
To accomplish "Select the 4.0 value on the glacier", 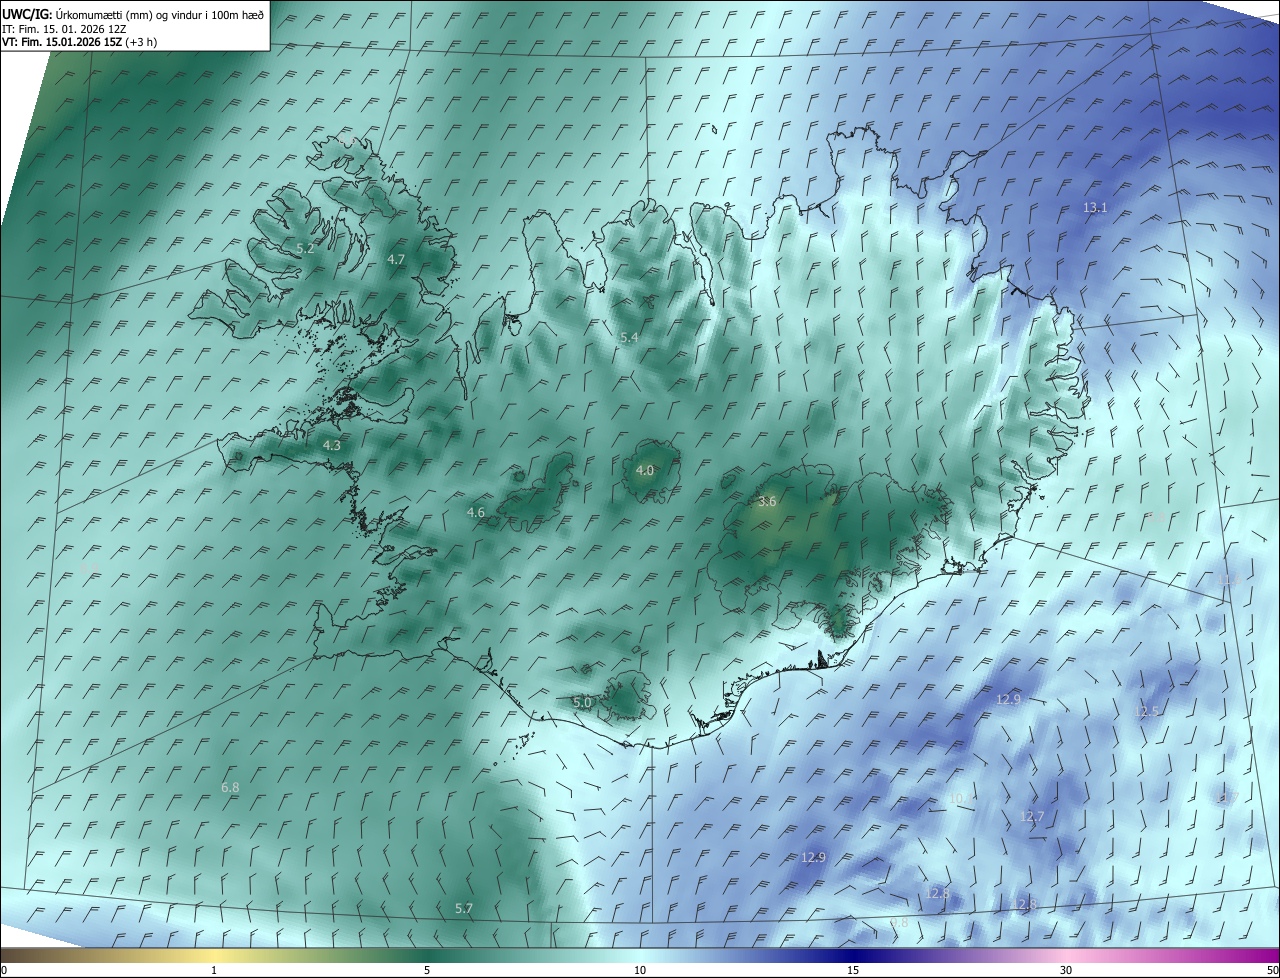I will (645, 470).
